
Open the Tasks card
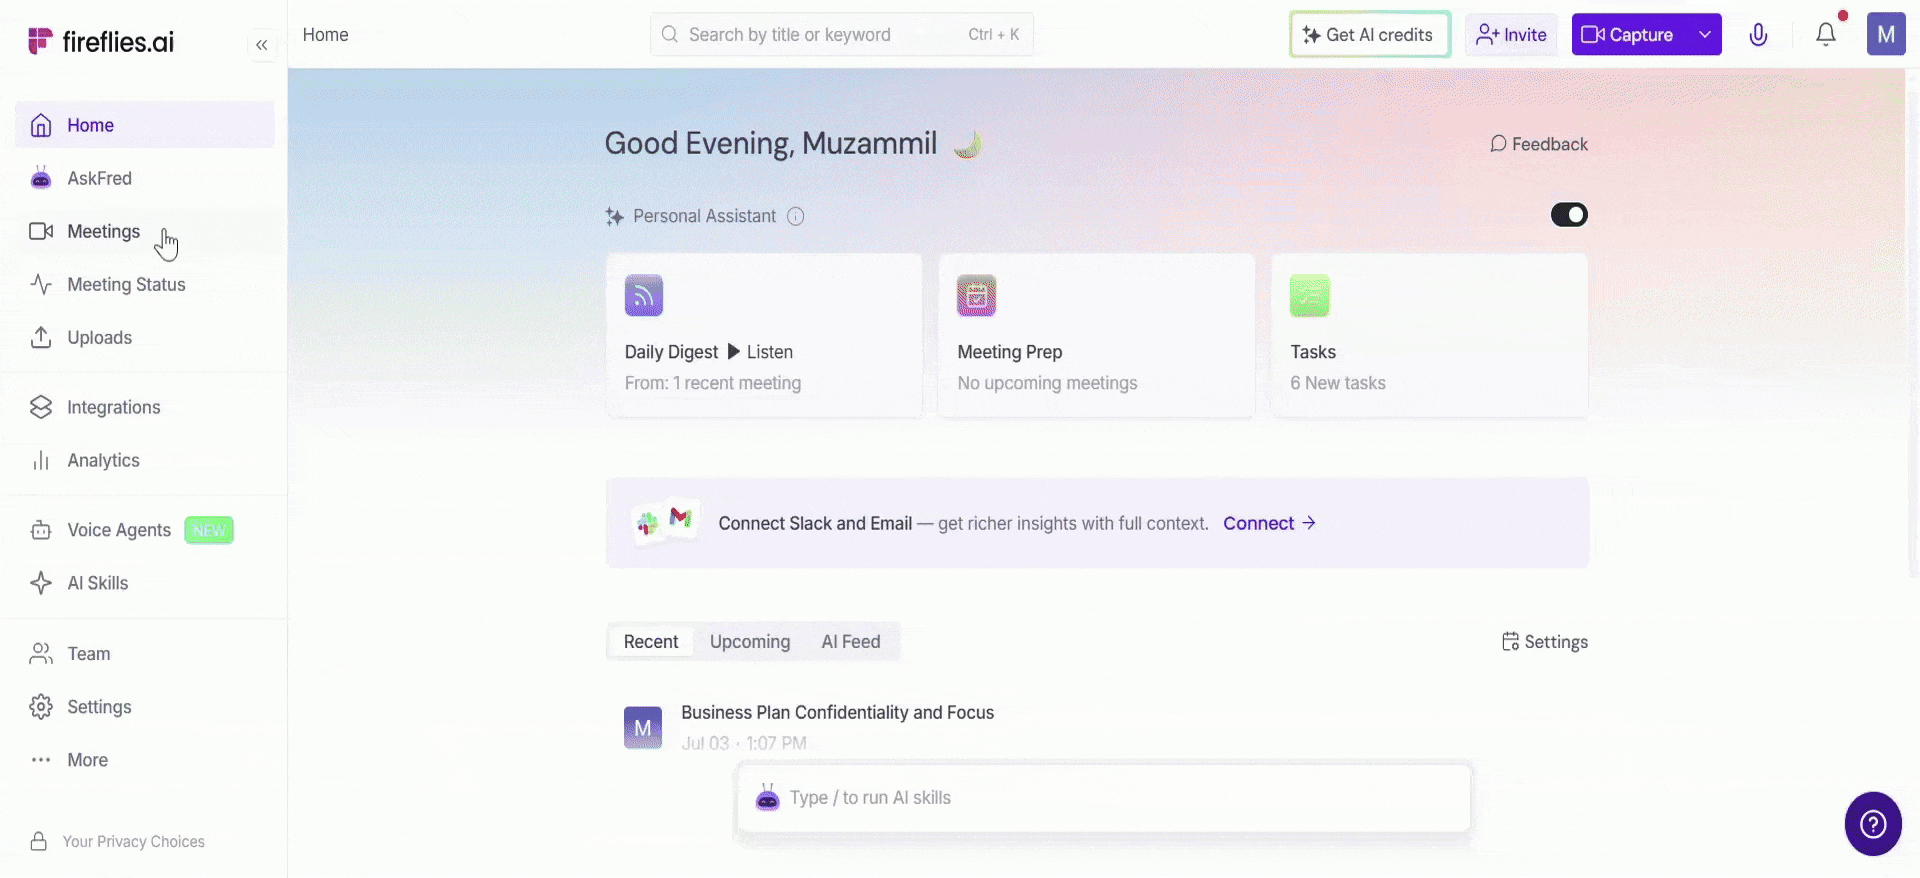click(x=1429, y=335)
